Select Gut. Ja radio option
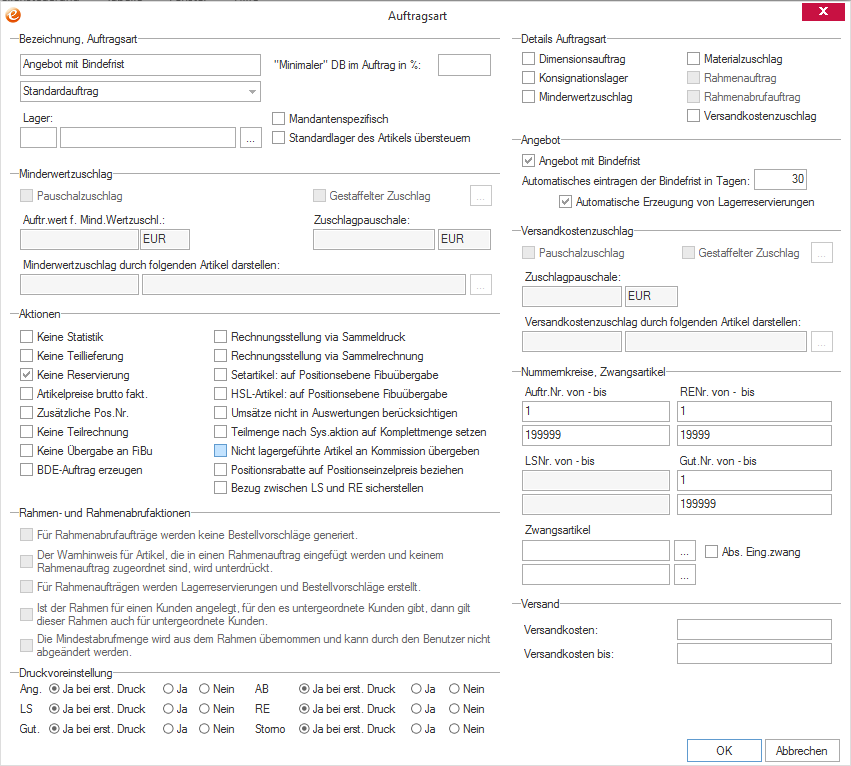This screenshot has width=851, height=766. [x=168, y=729]
